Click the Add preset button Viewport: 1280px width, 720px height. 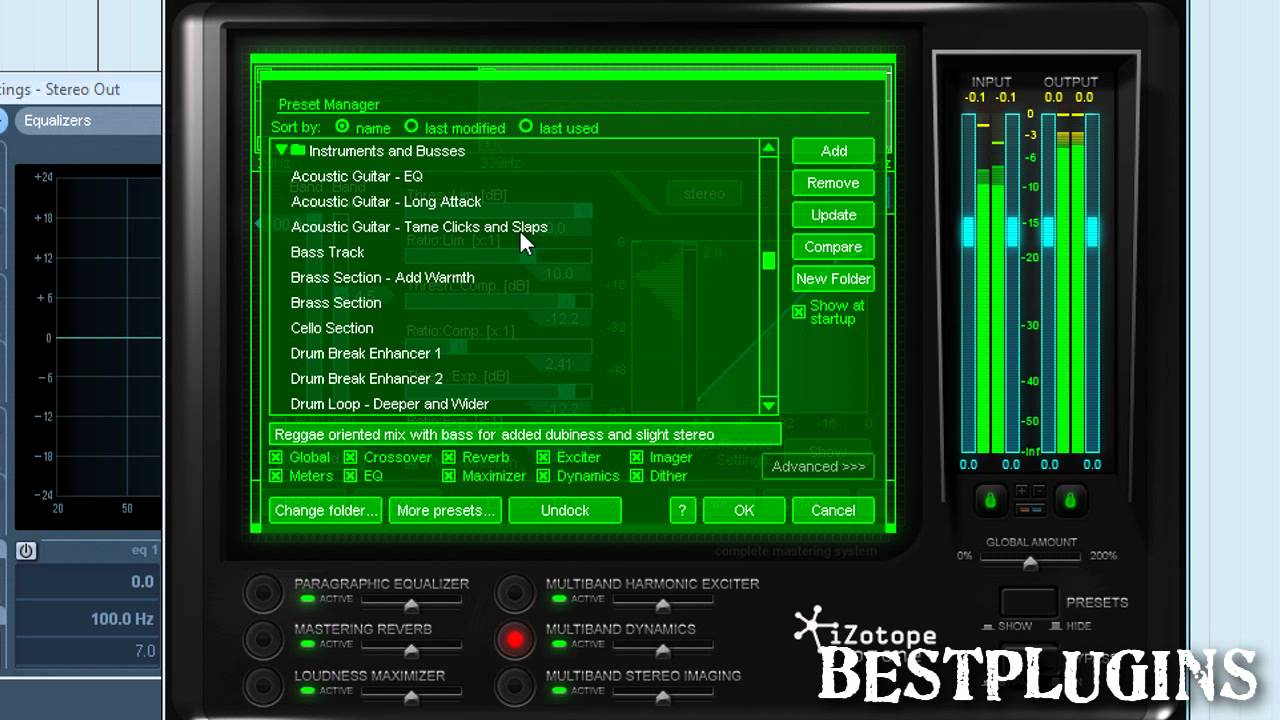pyautogui.click(x=834, y=151)
